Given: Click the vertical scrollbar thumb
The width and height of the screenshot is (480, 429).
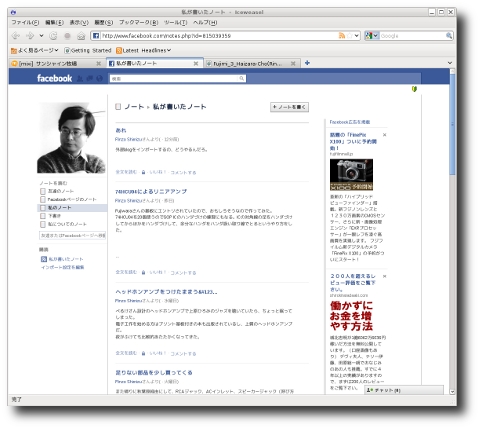Looking at the screenshot, I should (x=452, y=123).
